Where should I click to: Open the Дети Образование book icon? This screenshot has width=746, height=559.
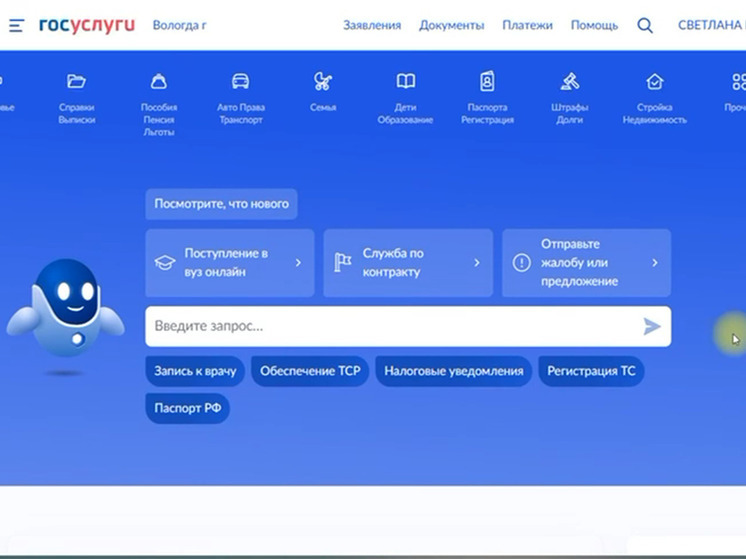click(x=405, y=81)
